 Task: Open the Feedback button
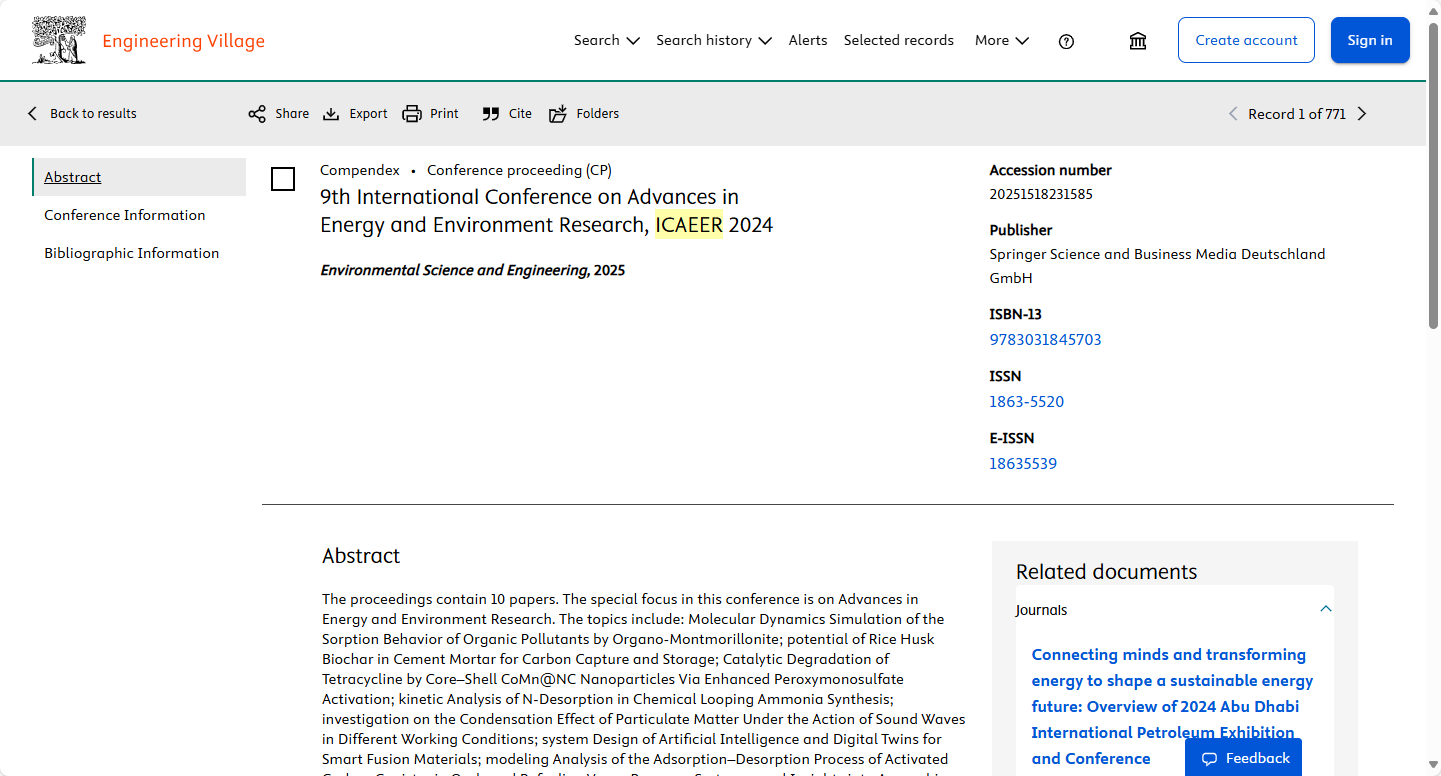click(x=1243, y=758)
